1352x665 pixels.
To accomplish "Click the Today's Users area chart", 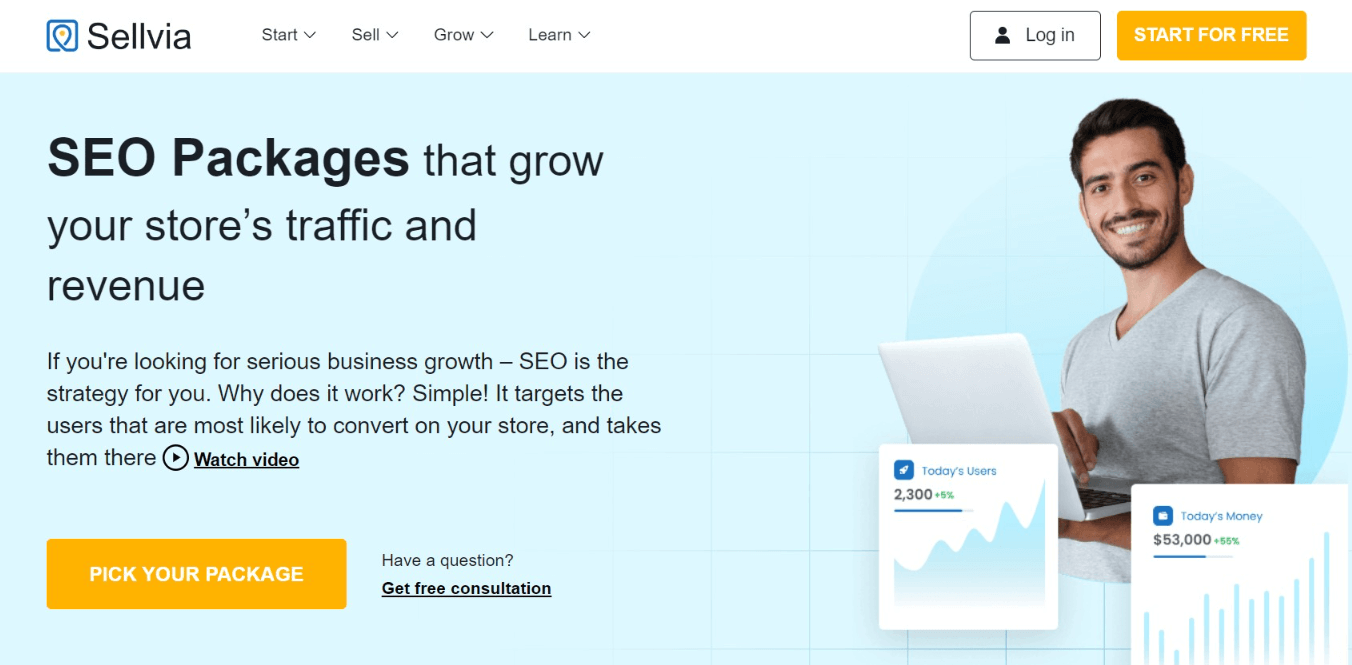I will click(968, 560).
